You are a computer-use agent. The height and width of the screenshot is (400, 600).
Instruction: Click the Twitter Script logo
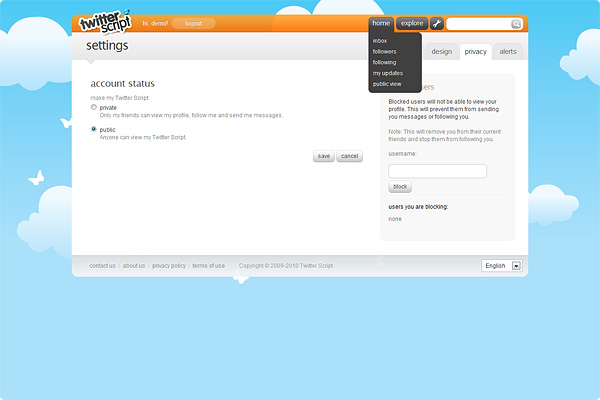(105, 23)
